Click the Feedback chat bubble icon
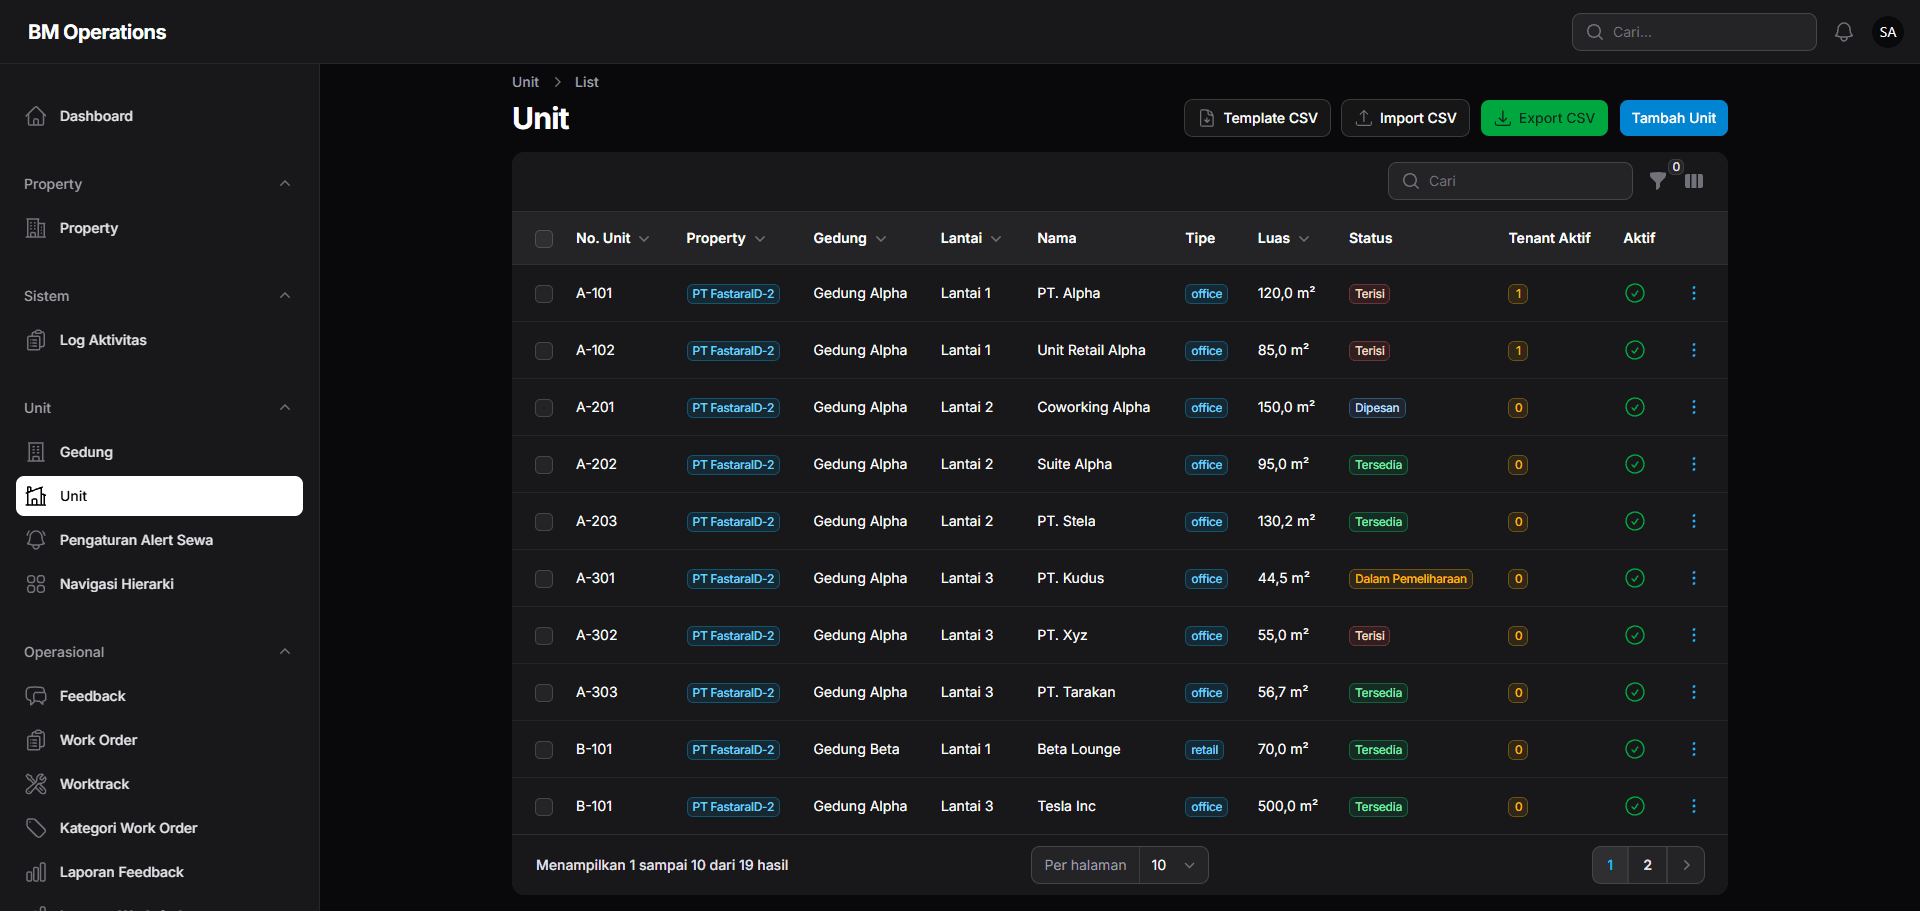Screen dimensions: 1920x911 point(36,696)
